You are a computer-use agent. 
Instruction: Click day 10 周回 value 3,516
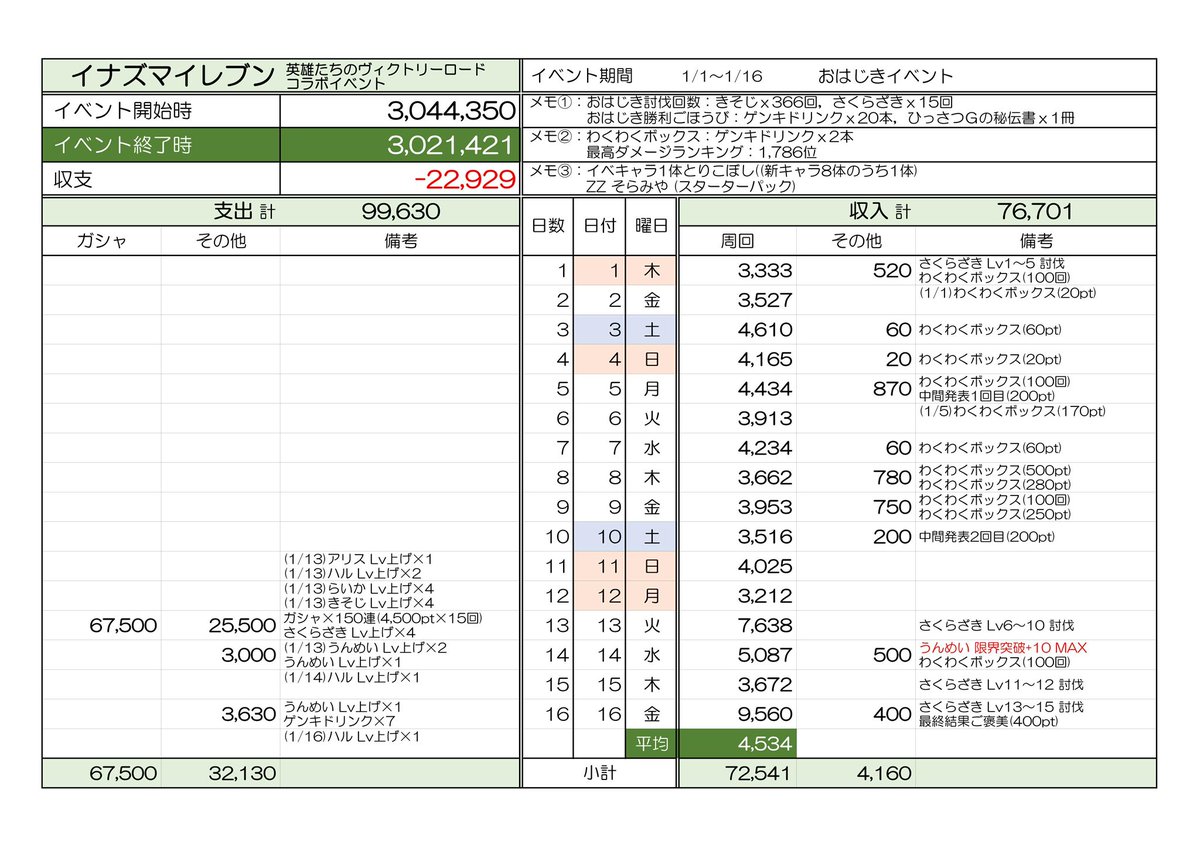(765, 537)
